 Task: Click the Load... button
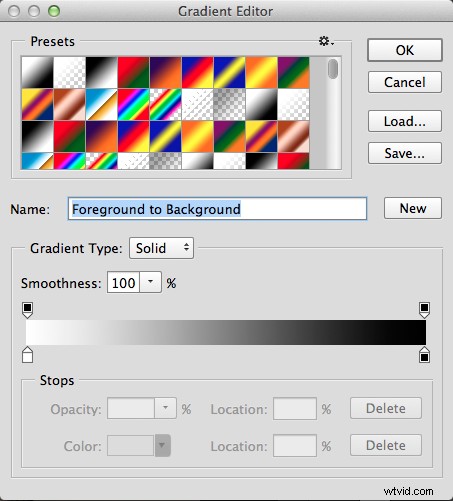pyautogui.click(x=405, y=121)
